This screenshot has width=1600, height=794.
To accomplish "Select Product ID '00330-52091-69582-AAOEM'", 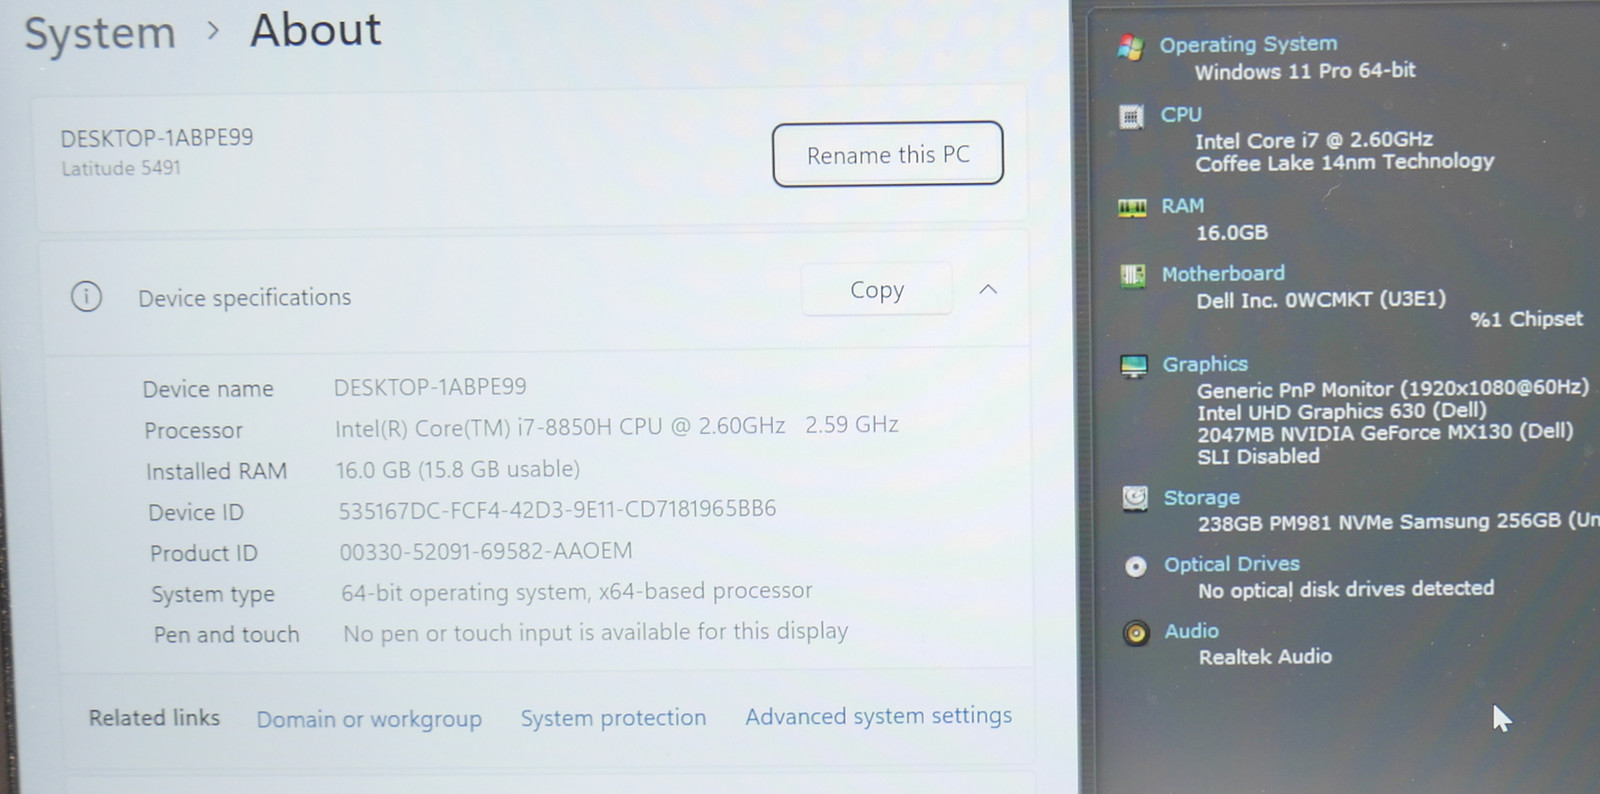I will click(486, 552).
